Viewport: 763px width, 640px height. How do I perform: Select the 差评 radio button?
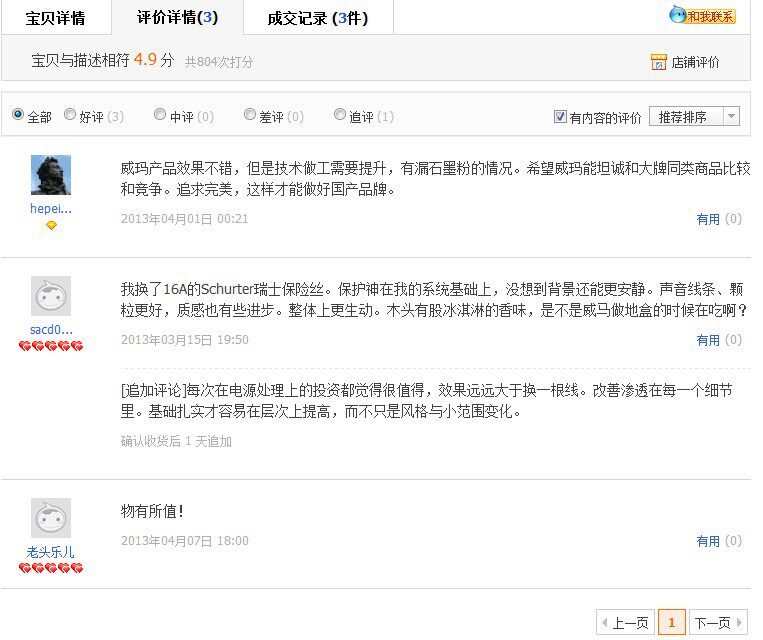pos(250,115)
